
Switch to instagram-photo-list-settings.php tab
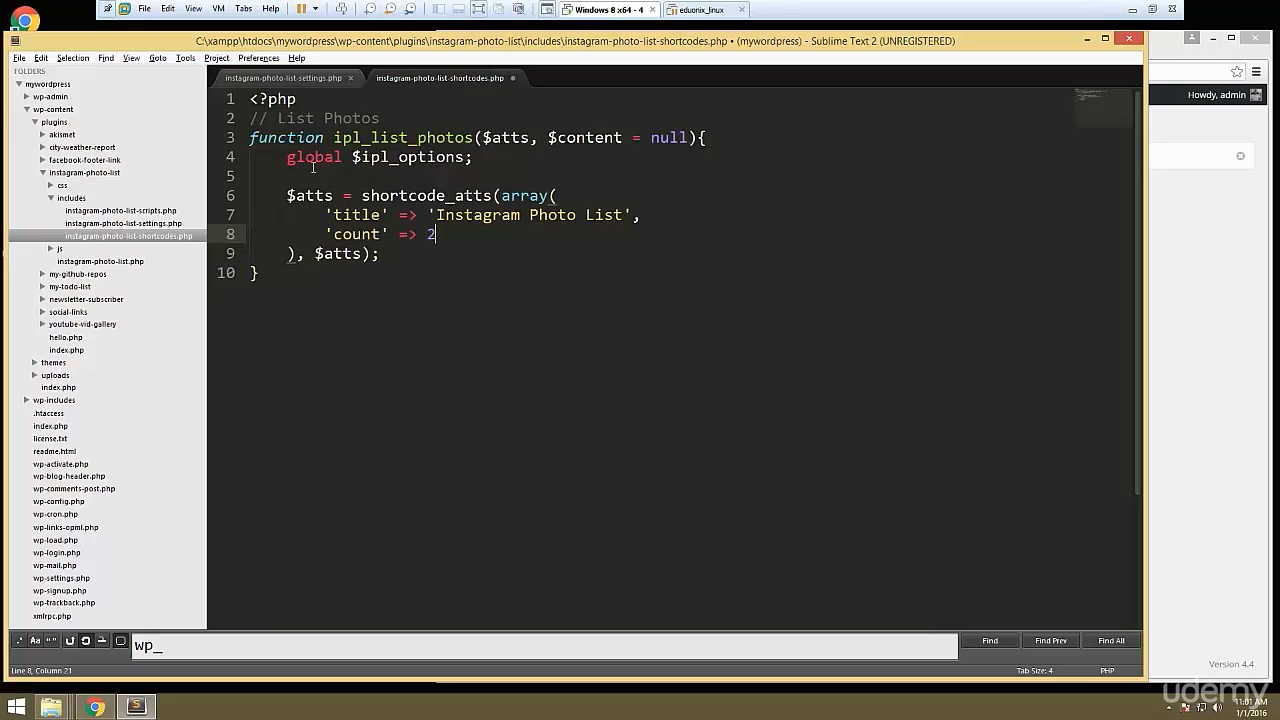point(283,78)
